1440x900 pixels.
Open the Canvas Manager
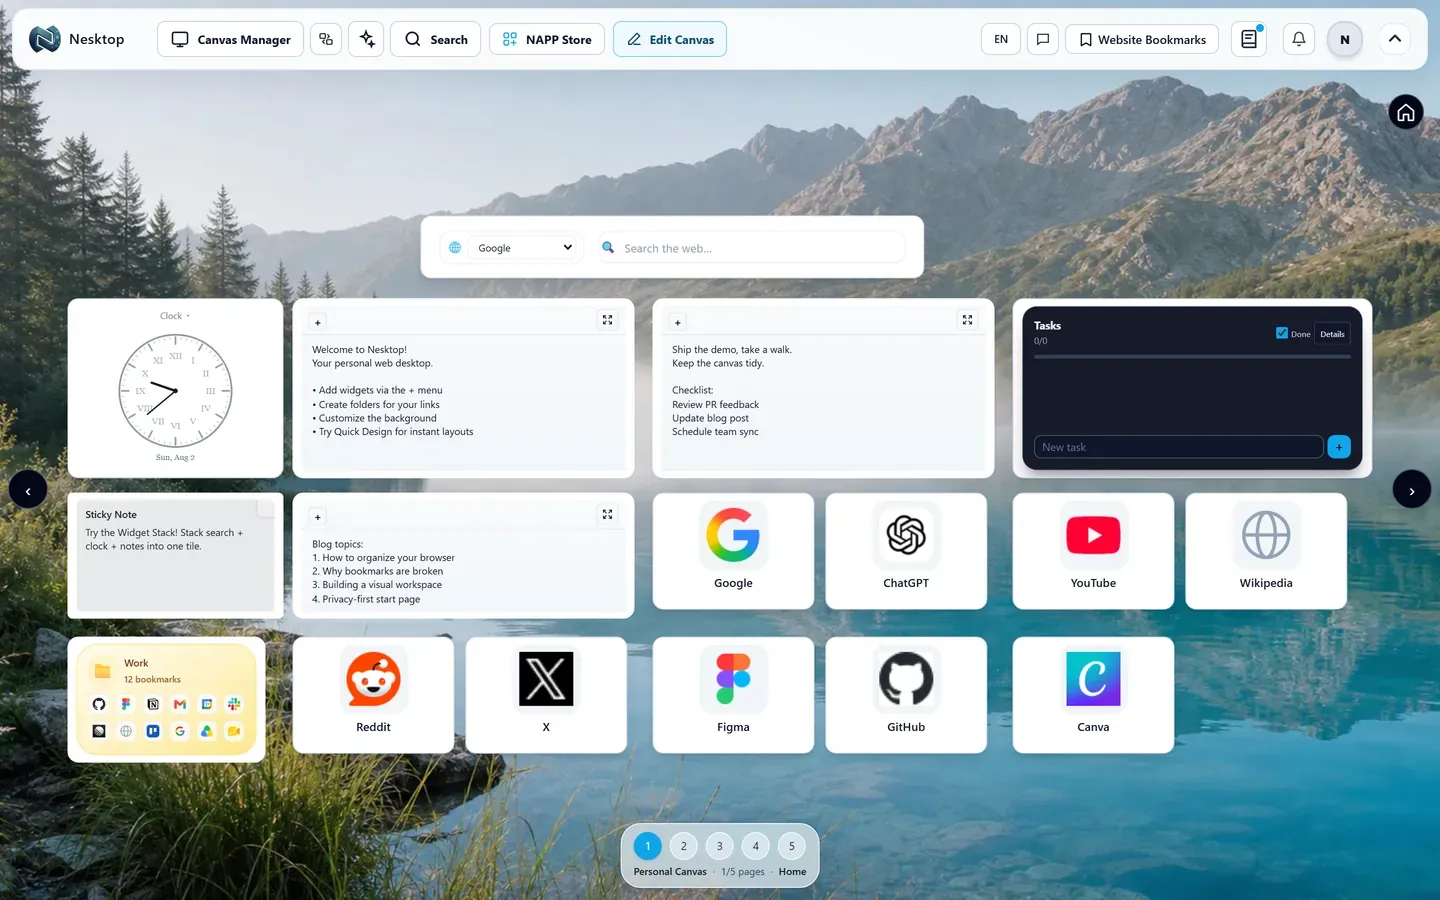[230, 39]
